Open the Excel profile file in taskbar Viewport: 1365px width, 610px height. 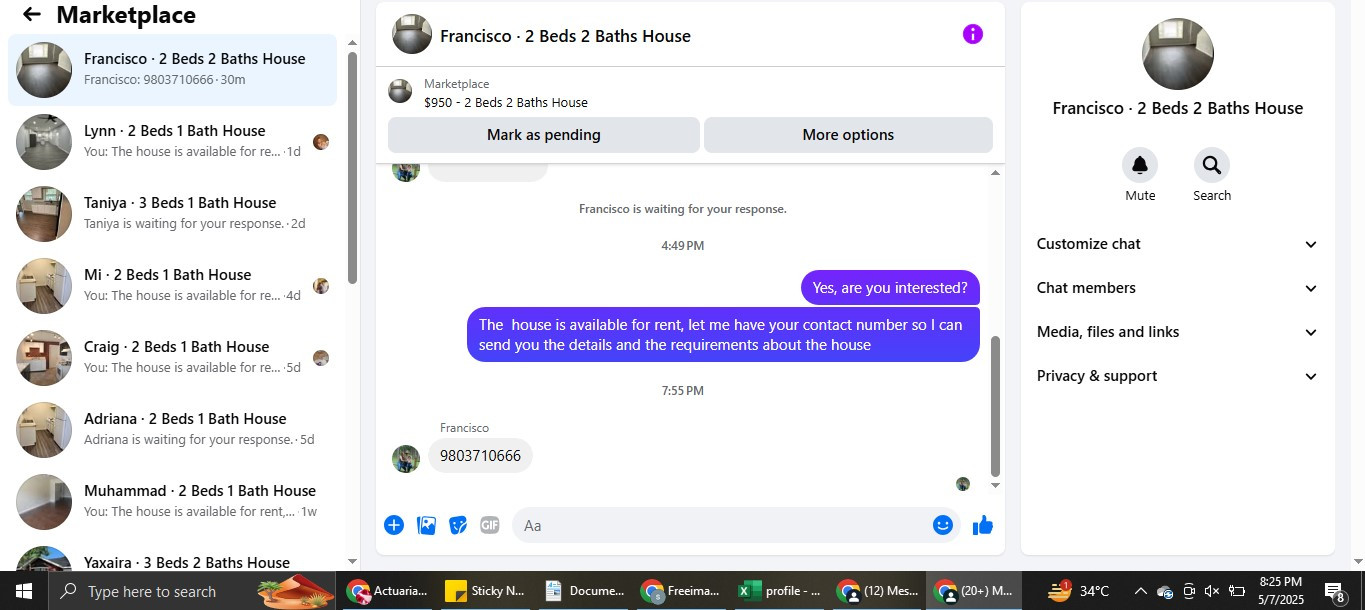[780, 591]
